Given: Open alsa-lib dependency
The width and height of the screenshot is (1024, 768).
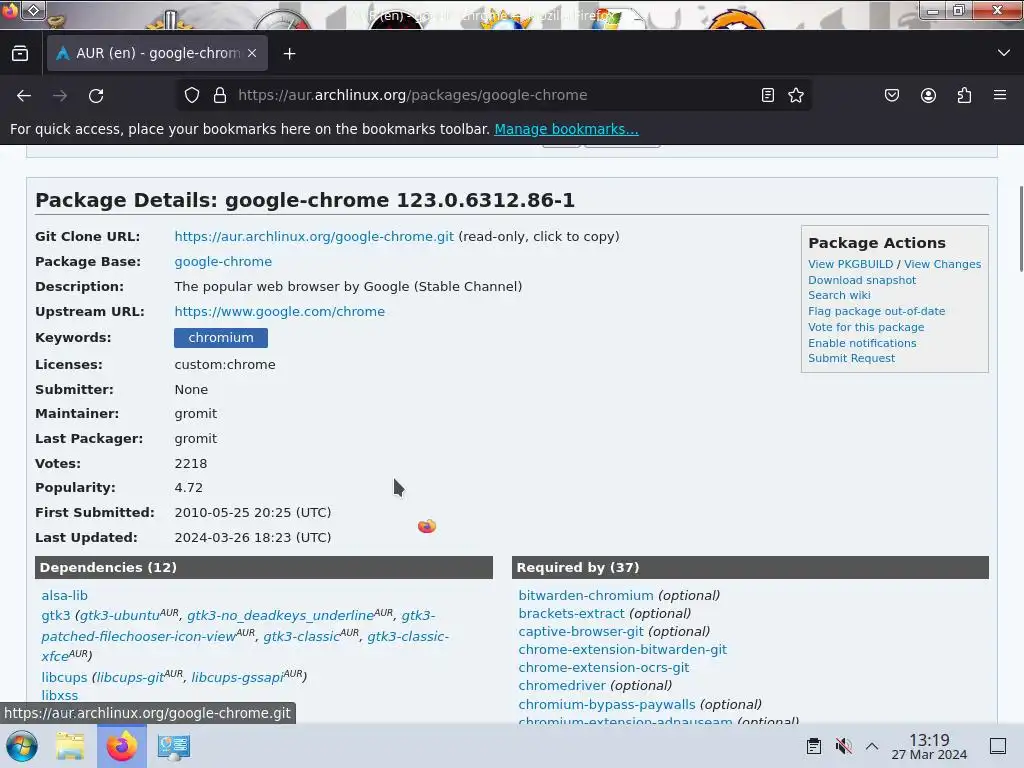Looking at the screenshot, I should (64, 596).
